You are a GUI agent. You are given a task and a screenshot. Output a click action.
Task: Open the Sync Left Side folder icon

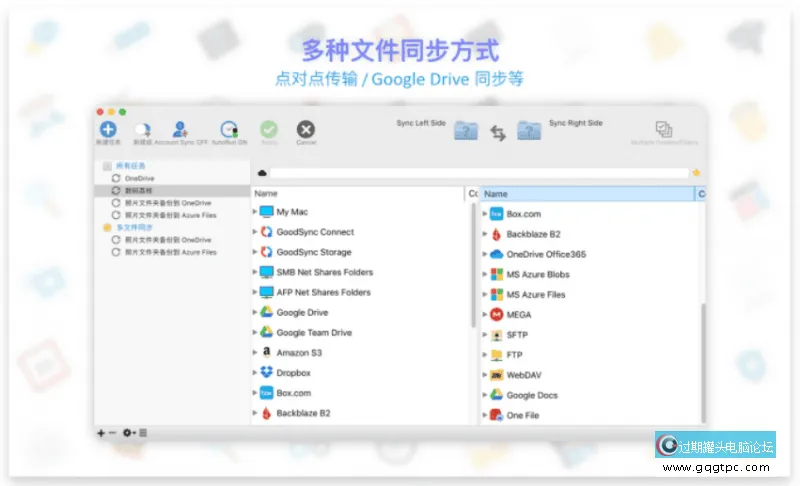466,131
